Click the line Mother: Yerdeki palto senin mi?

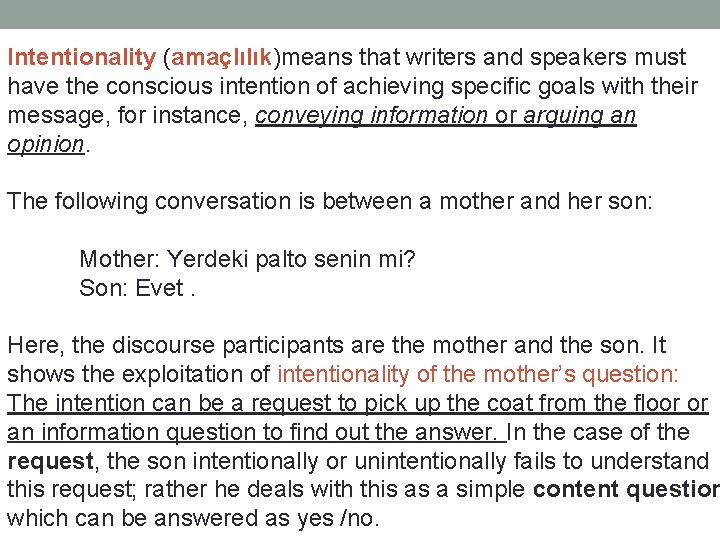247,259
